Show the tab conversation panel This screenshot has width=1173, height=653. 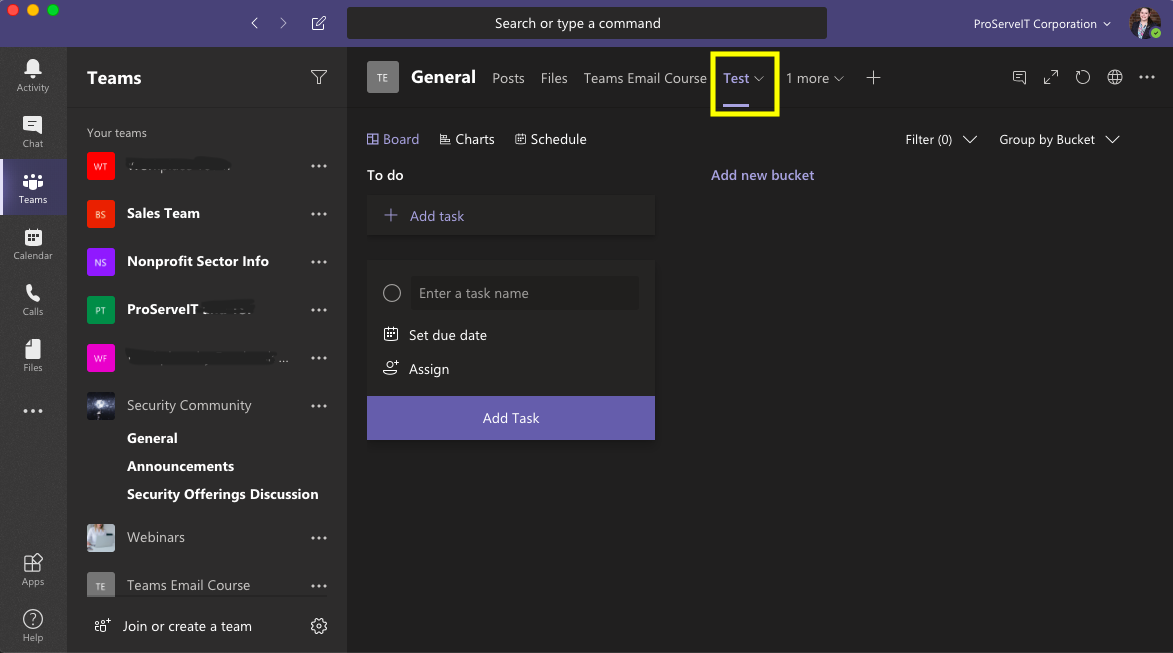click(1019, 77)
